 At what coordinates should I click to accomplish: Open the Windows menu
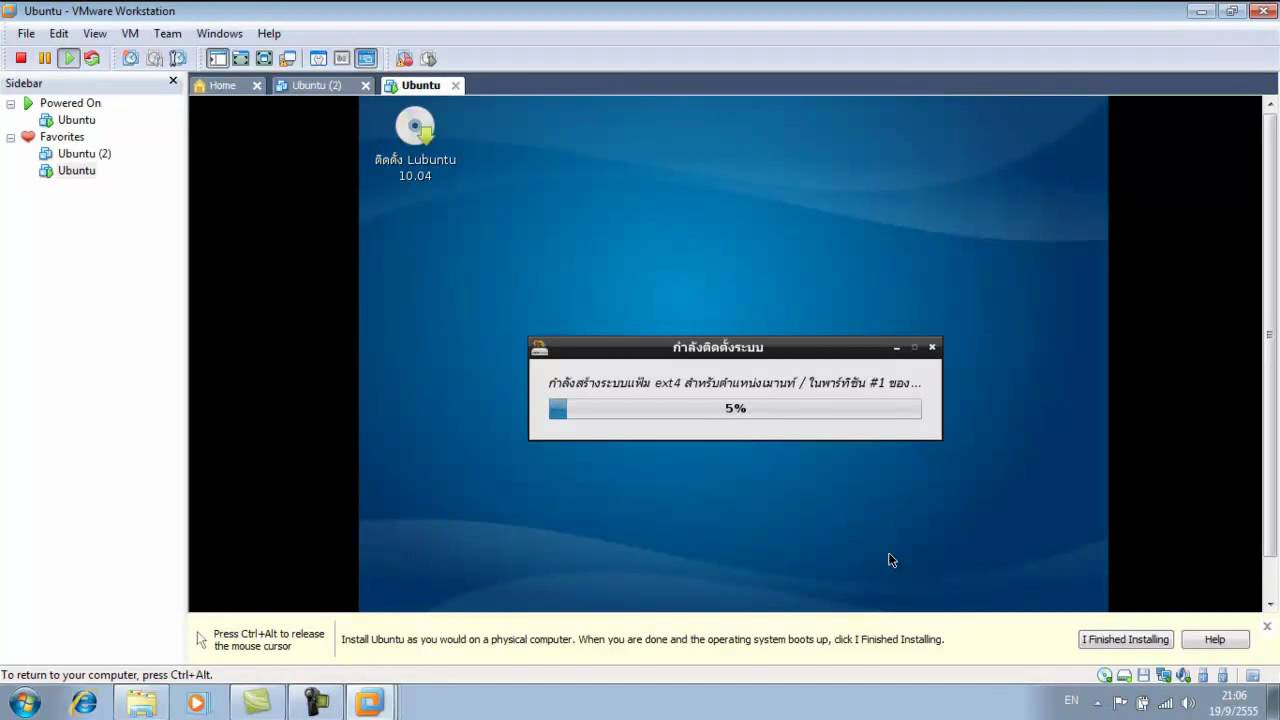(x=219, y=33)
